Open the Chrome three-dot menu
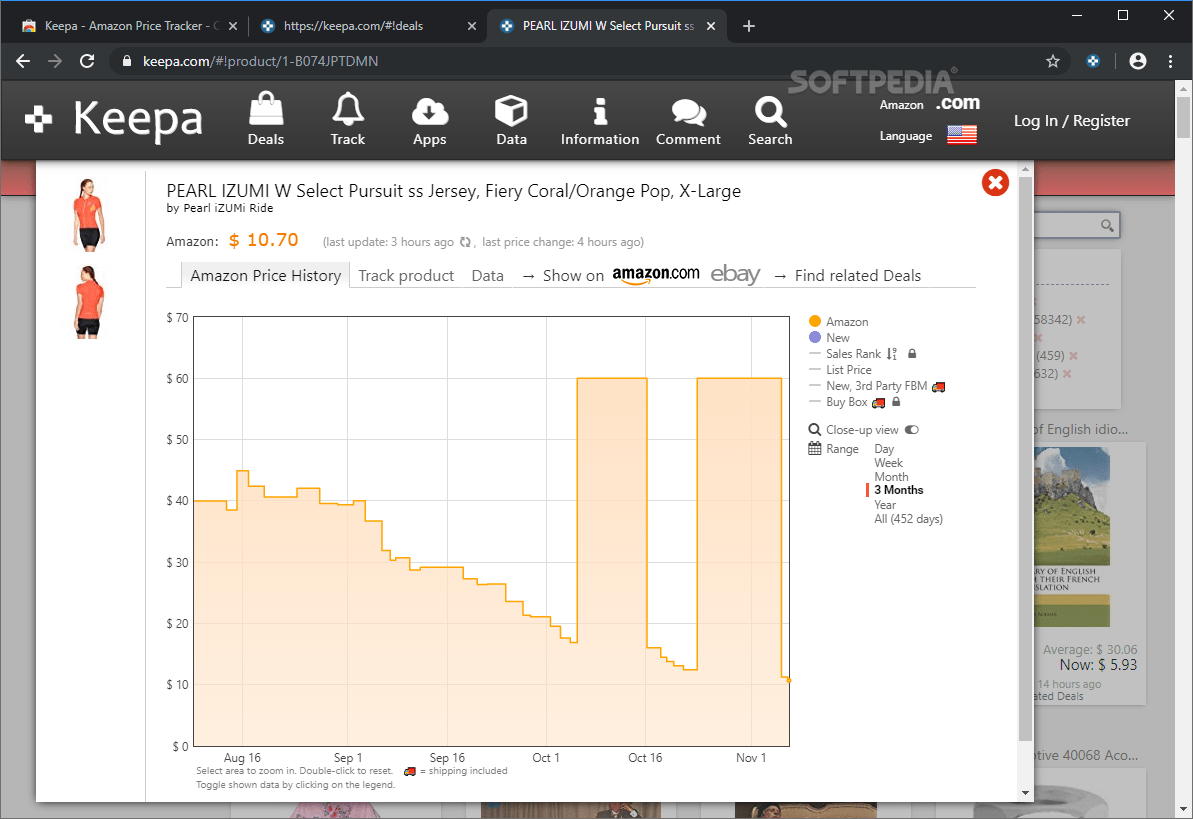Image resolution: width=1193 pixels, height=819 pixels. point(1170,61)
